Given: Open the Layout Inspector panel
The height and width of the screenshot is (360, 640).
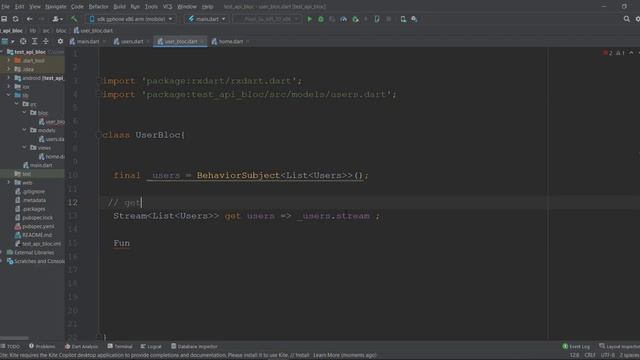Looking at the screenshot, I should click(620, 347).
